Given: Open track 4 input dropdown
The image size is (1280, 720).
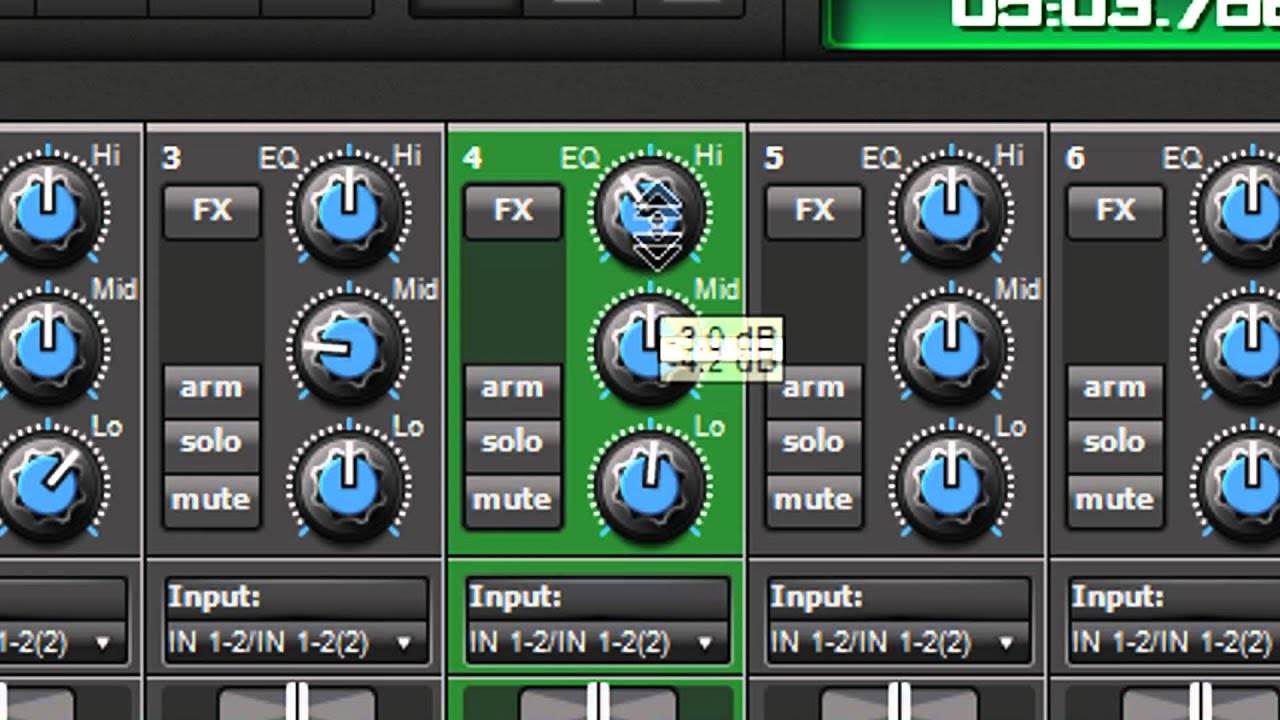Looking at the screenshot, I should 597,641.
